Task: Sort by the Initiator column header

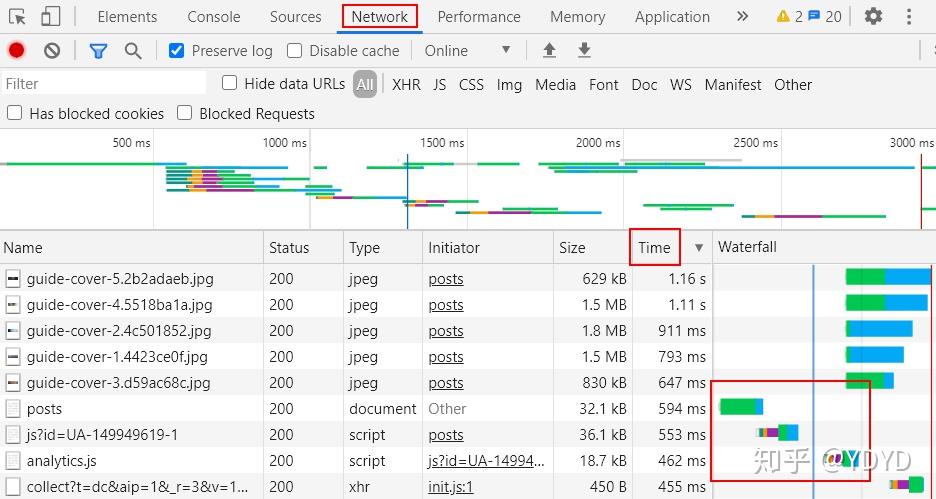Action: 488,248
